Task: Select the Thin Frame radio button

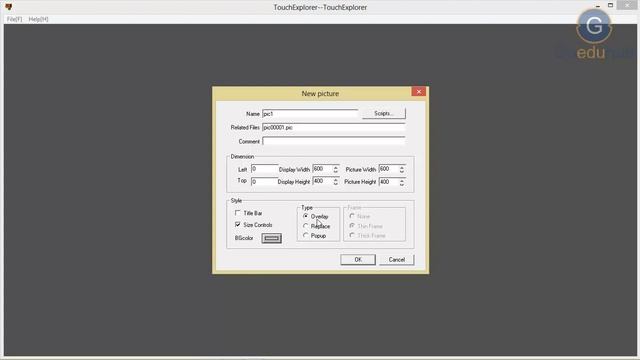Action: (x=352, y=226)
